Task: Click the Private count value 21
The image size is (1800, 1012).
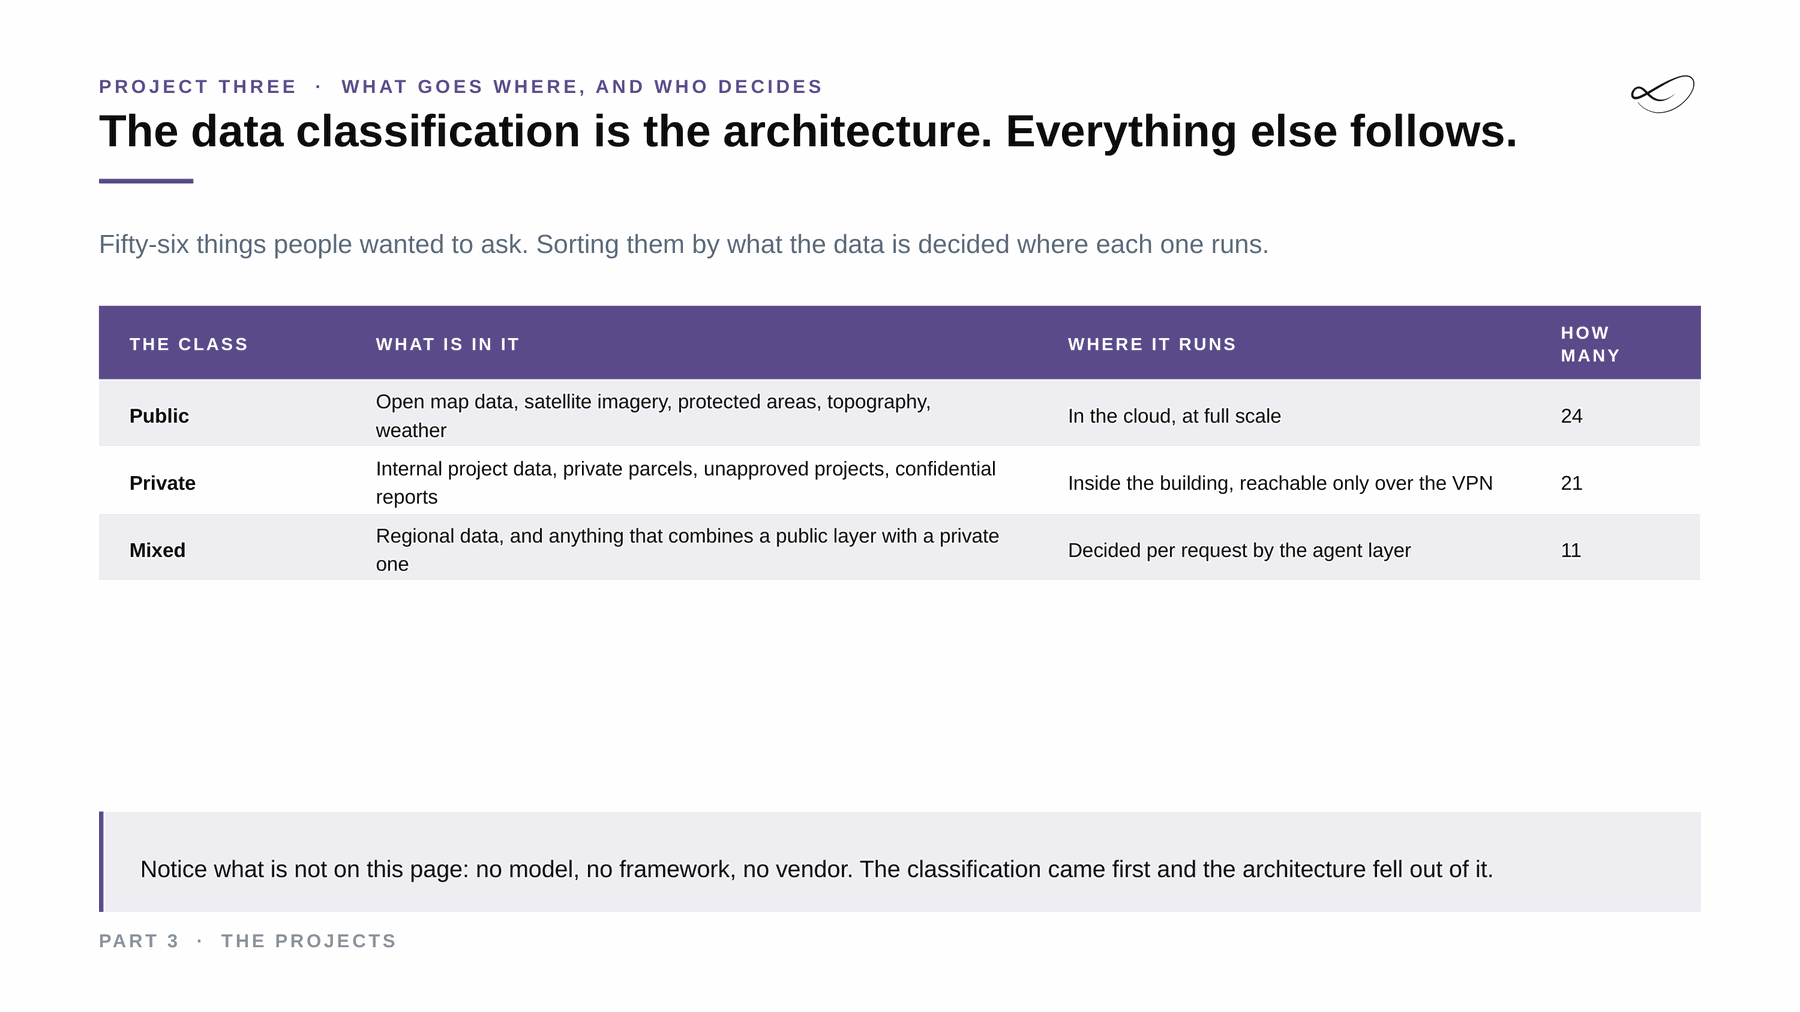Action: [x=1572, y=483]
